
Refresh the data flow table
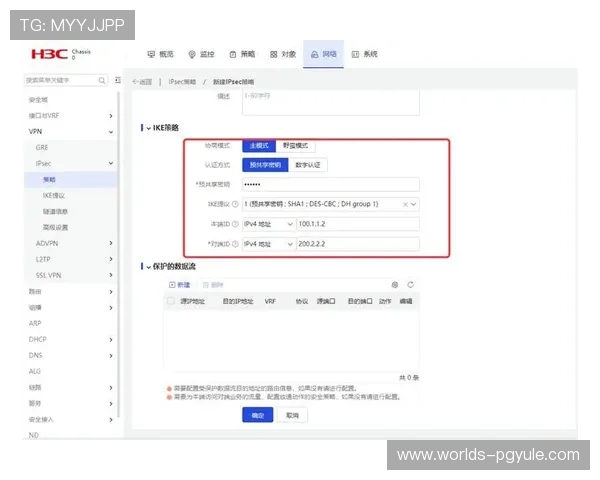click(411, 285)
